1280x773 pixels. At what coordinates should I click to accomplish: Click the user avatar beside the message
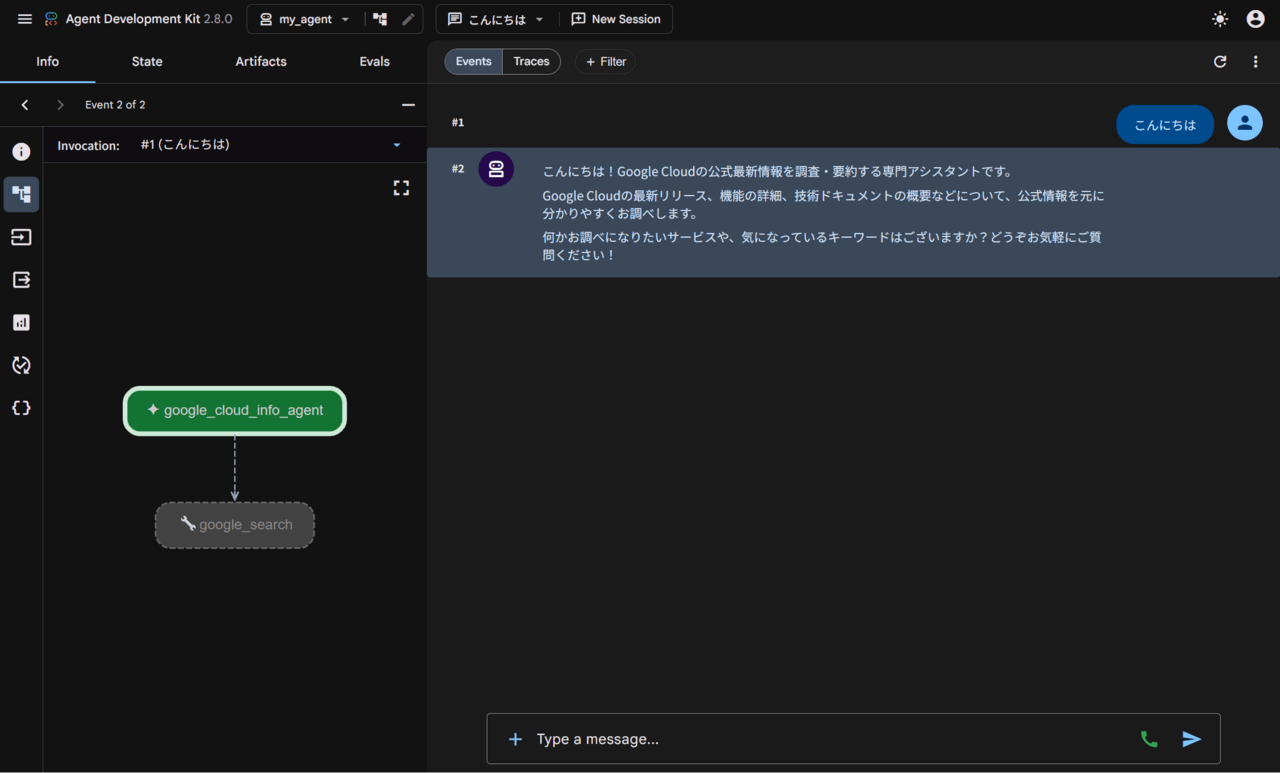click(1245, 123)
